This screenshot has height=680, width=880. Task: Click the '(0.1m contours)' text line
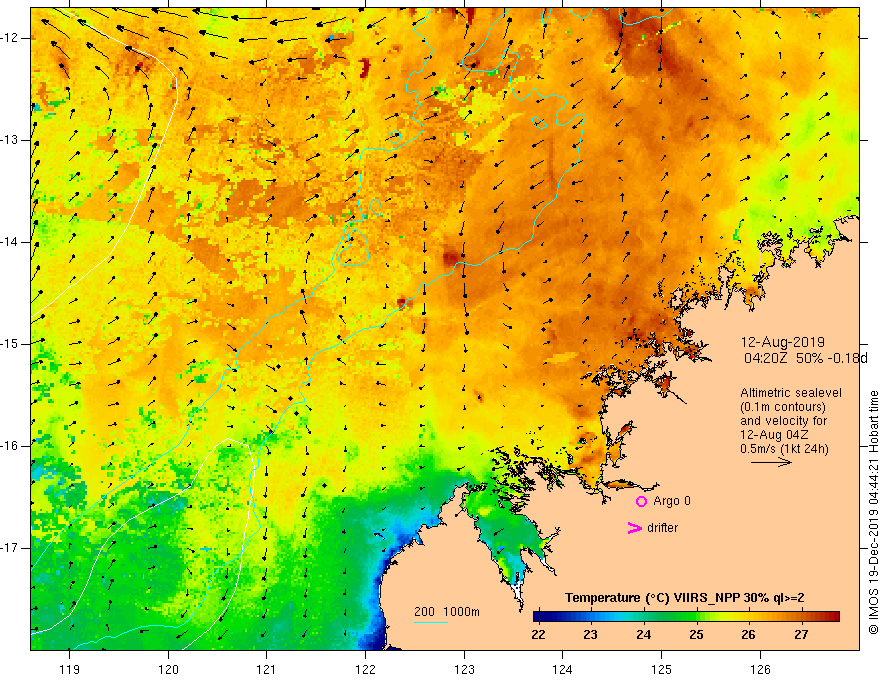point(783,407)
